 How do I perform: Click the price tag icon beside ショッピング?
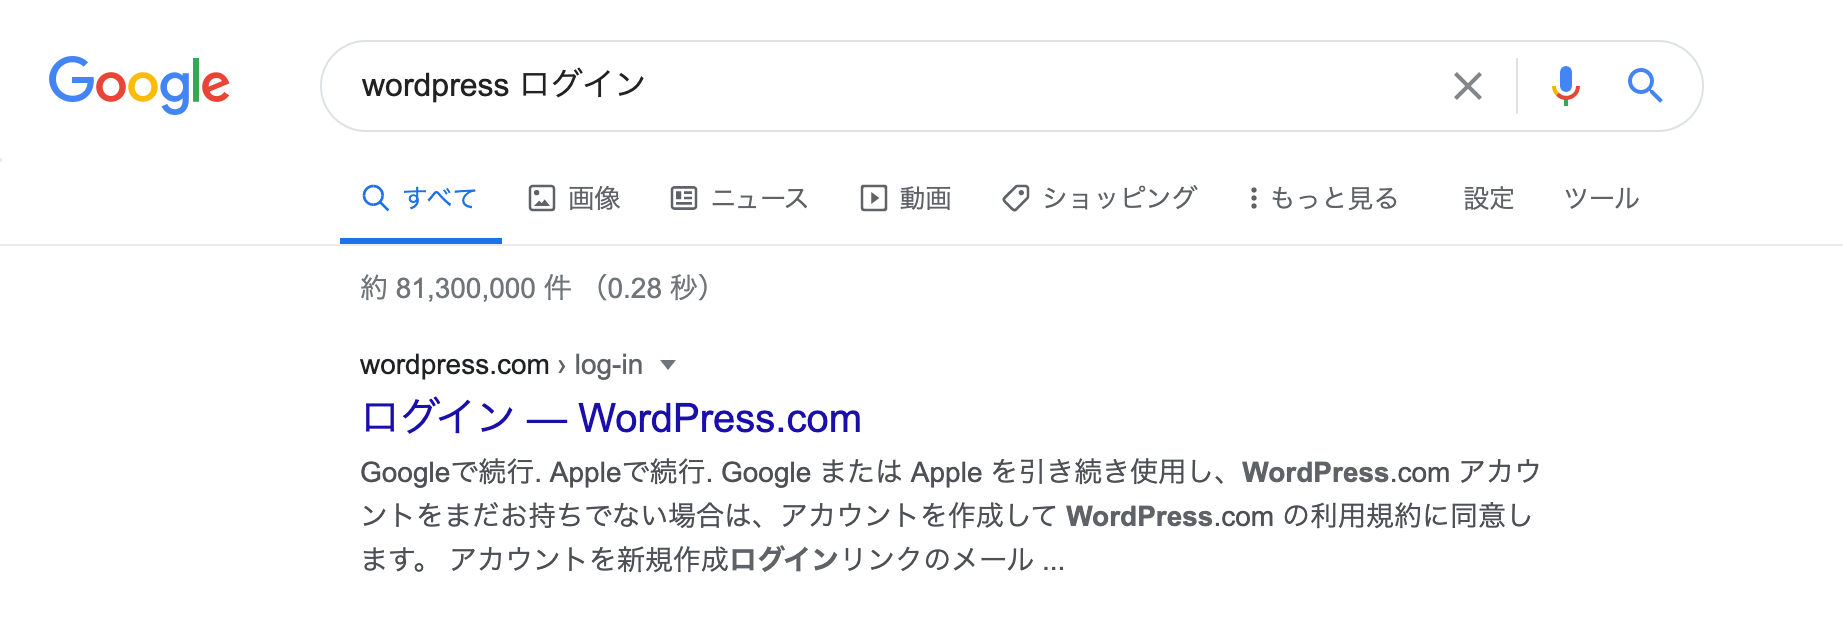point(1016,198)
